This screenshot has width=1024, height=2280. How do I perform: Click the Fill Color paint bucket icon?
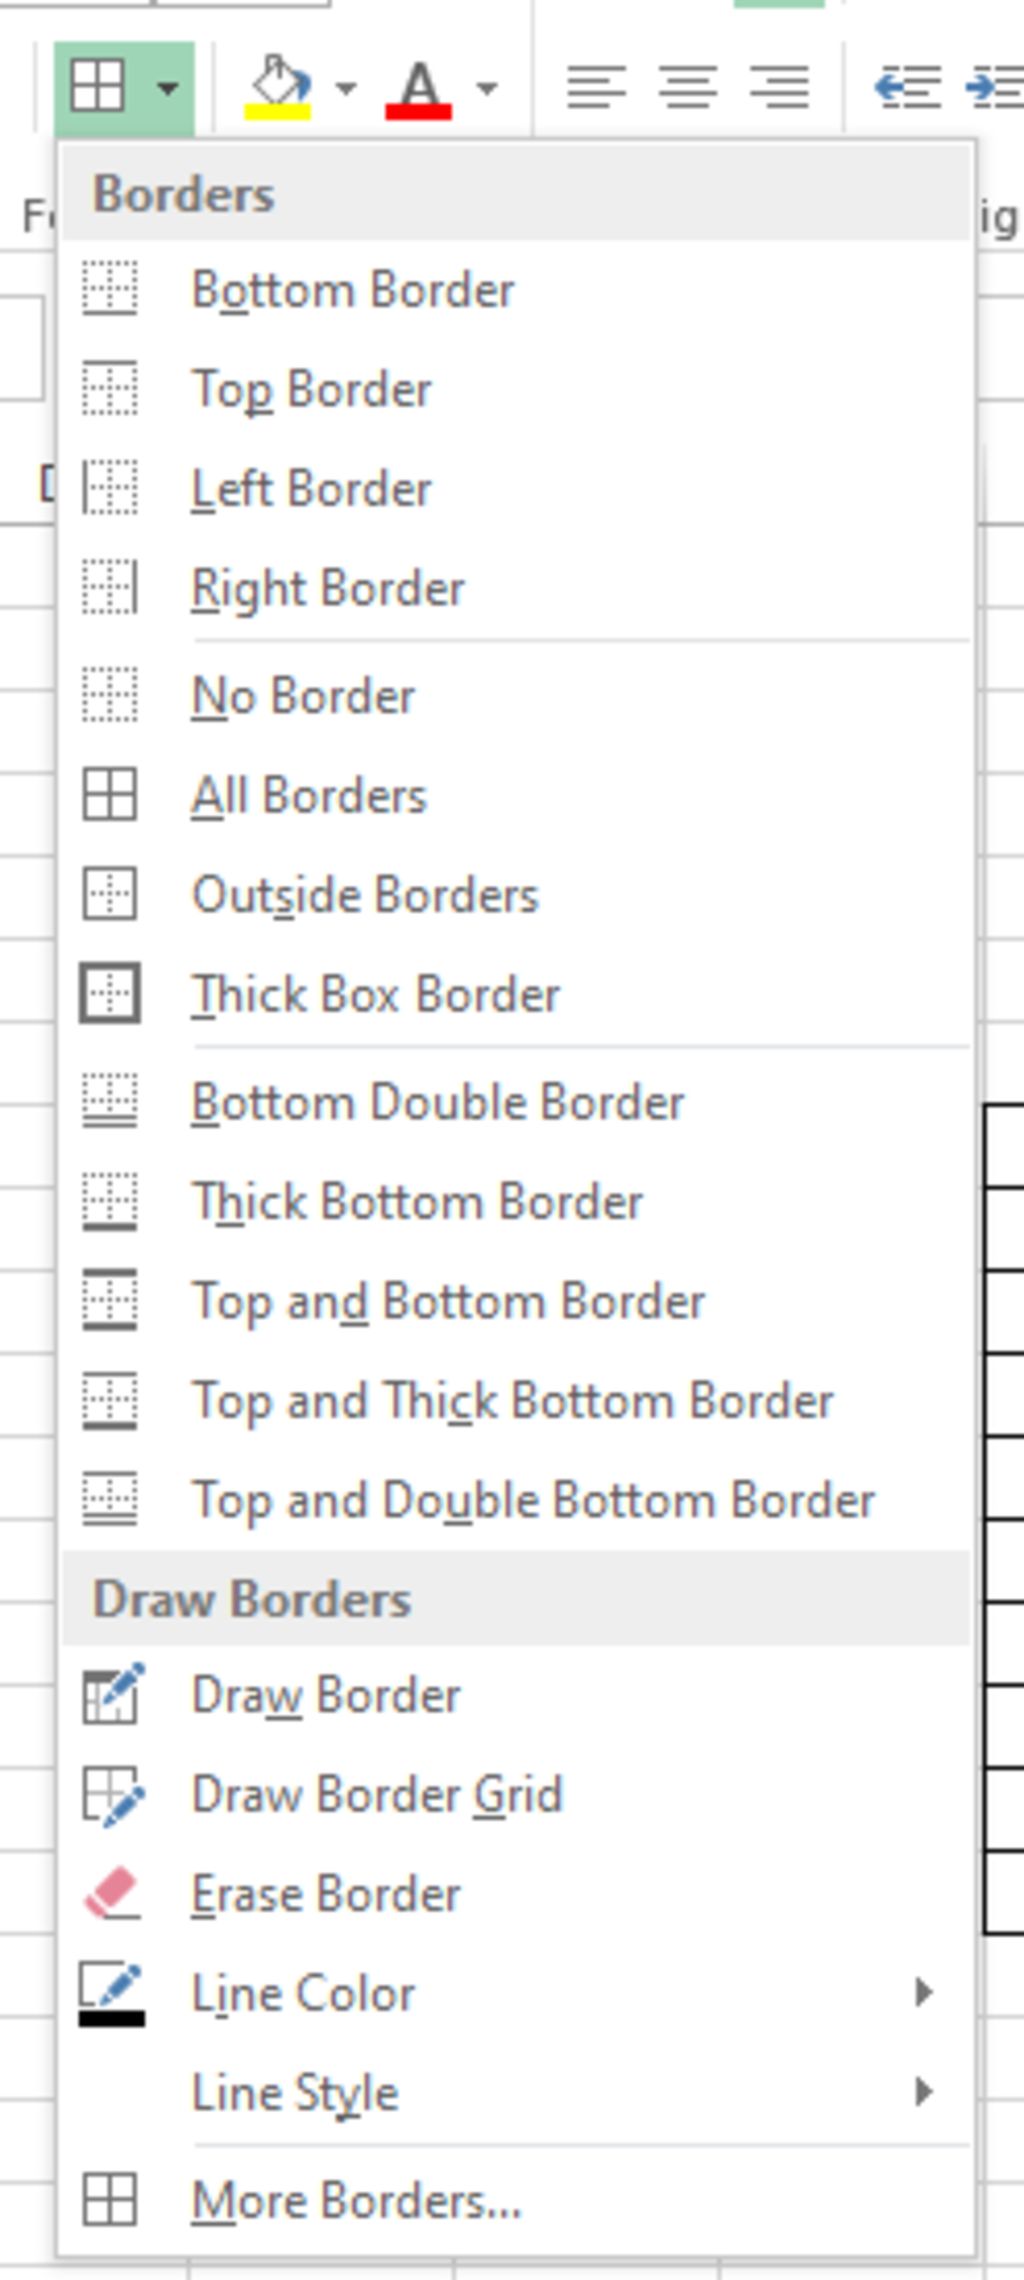277,87
